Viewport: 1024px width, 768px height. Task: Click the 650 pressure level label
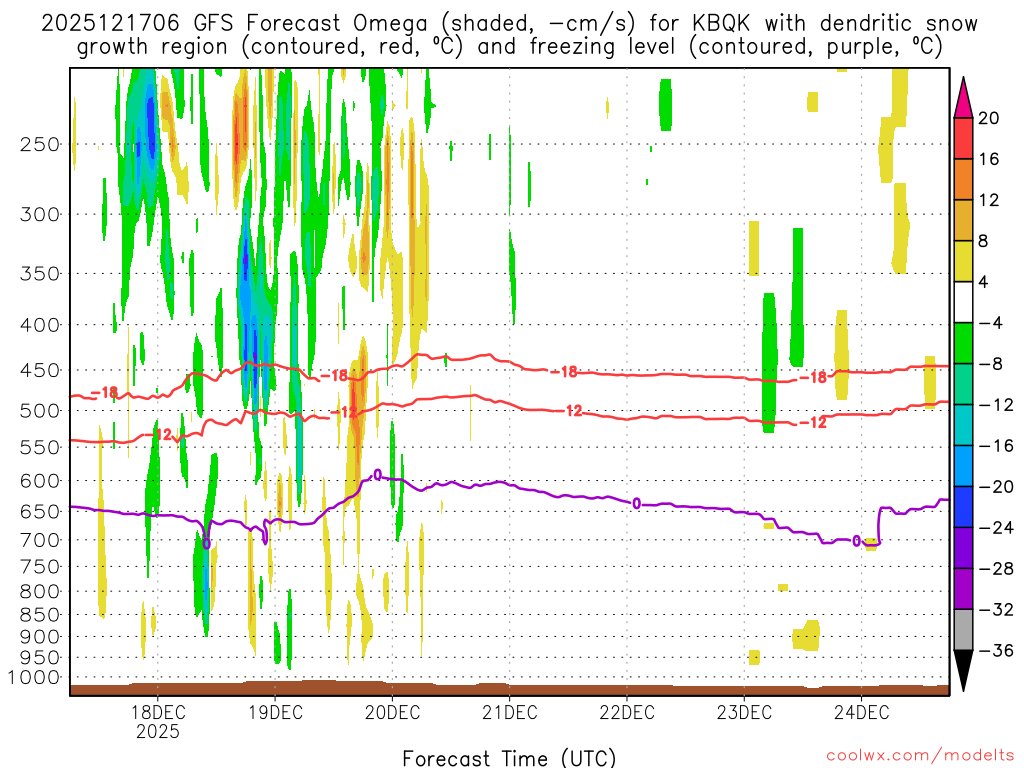40,511
